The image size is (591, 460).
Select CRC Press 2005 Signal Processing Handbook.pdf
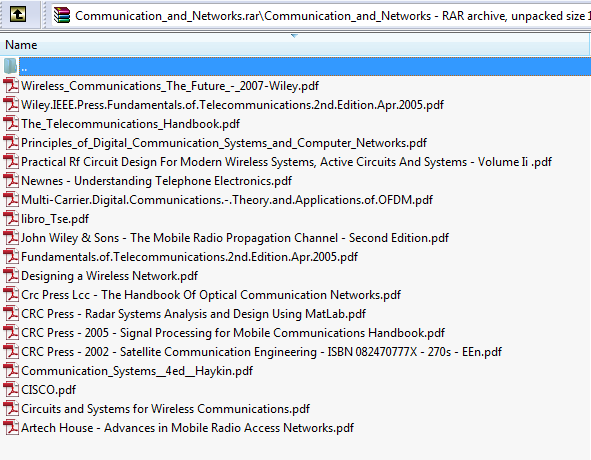(x=233, y=333)
